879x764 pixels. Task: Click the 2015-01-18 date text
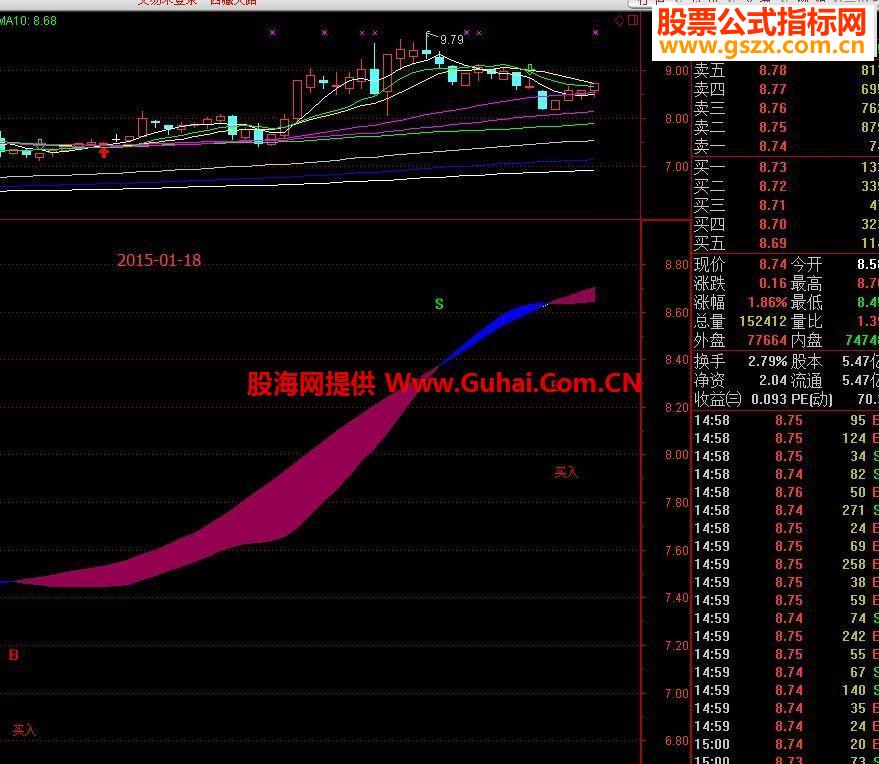[159, 260]
